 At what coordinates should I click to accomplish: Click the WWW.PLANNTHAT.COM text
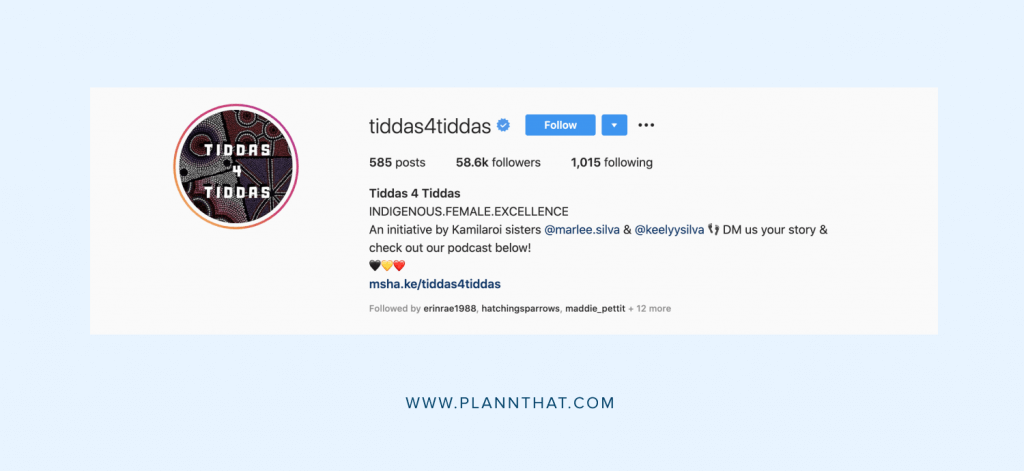510,403
